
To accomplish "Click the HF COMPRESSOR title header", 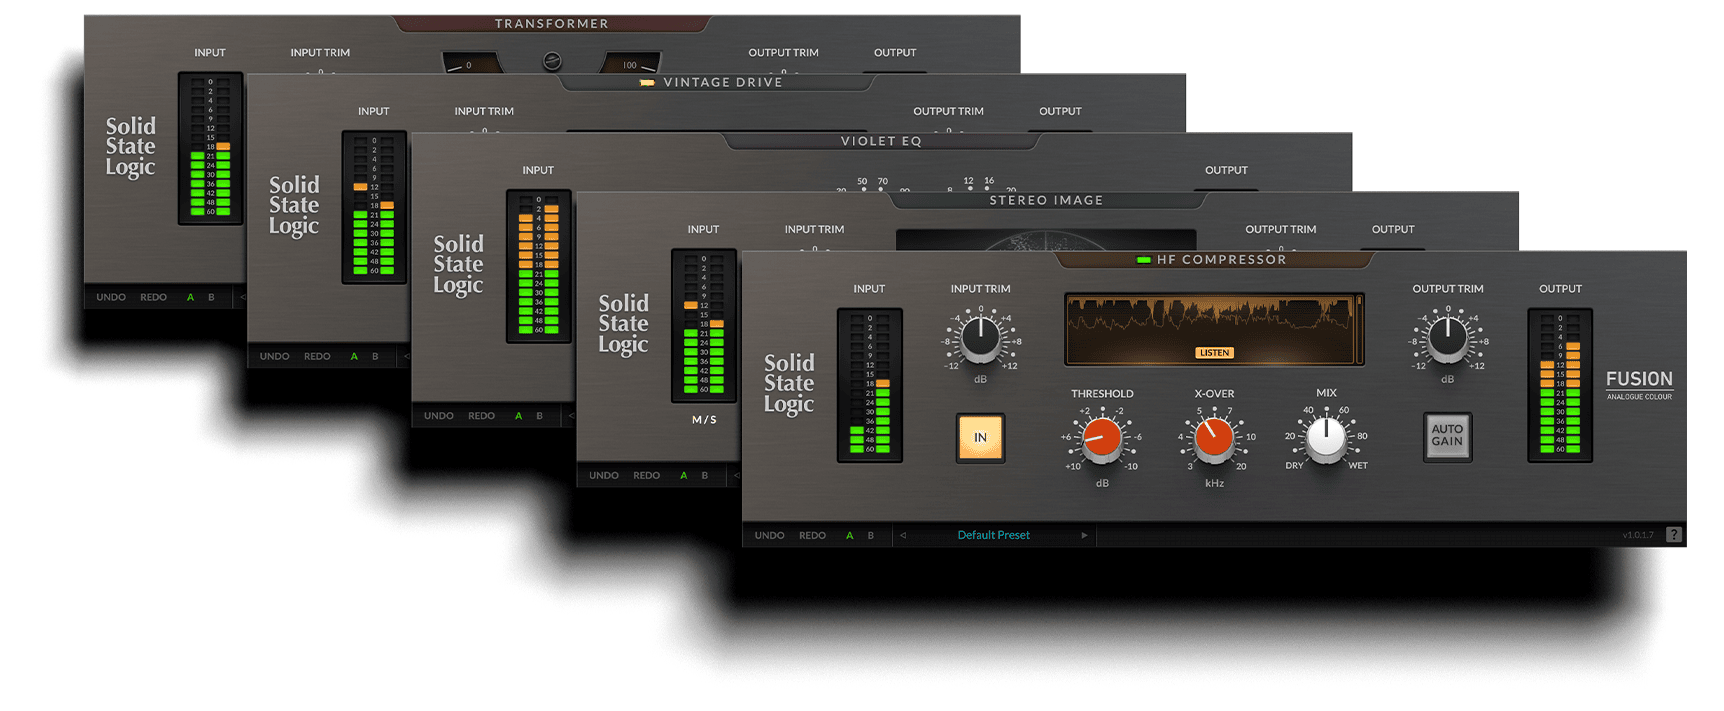I will (x=1221, y=260).
